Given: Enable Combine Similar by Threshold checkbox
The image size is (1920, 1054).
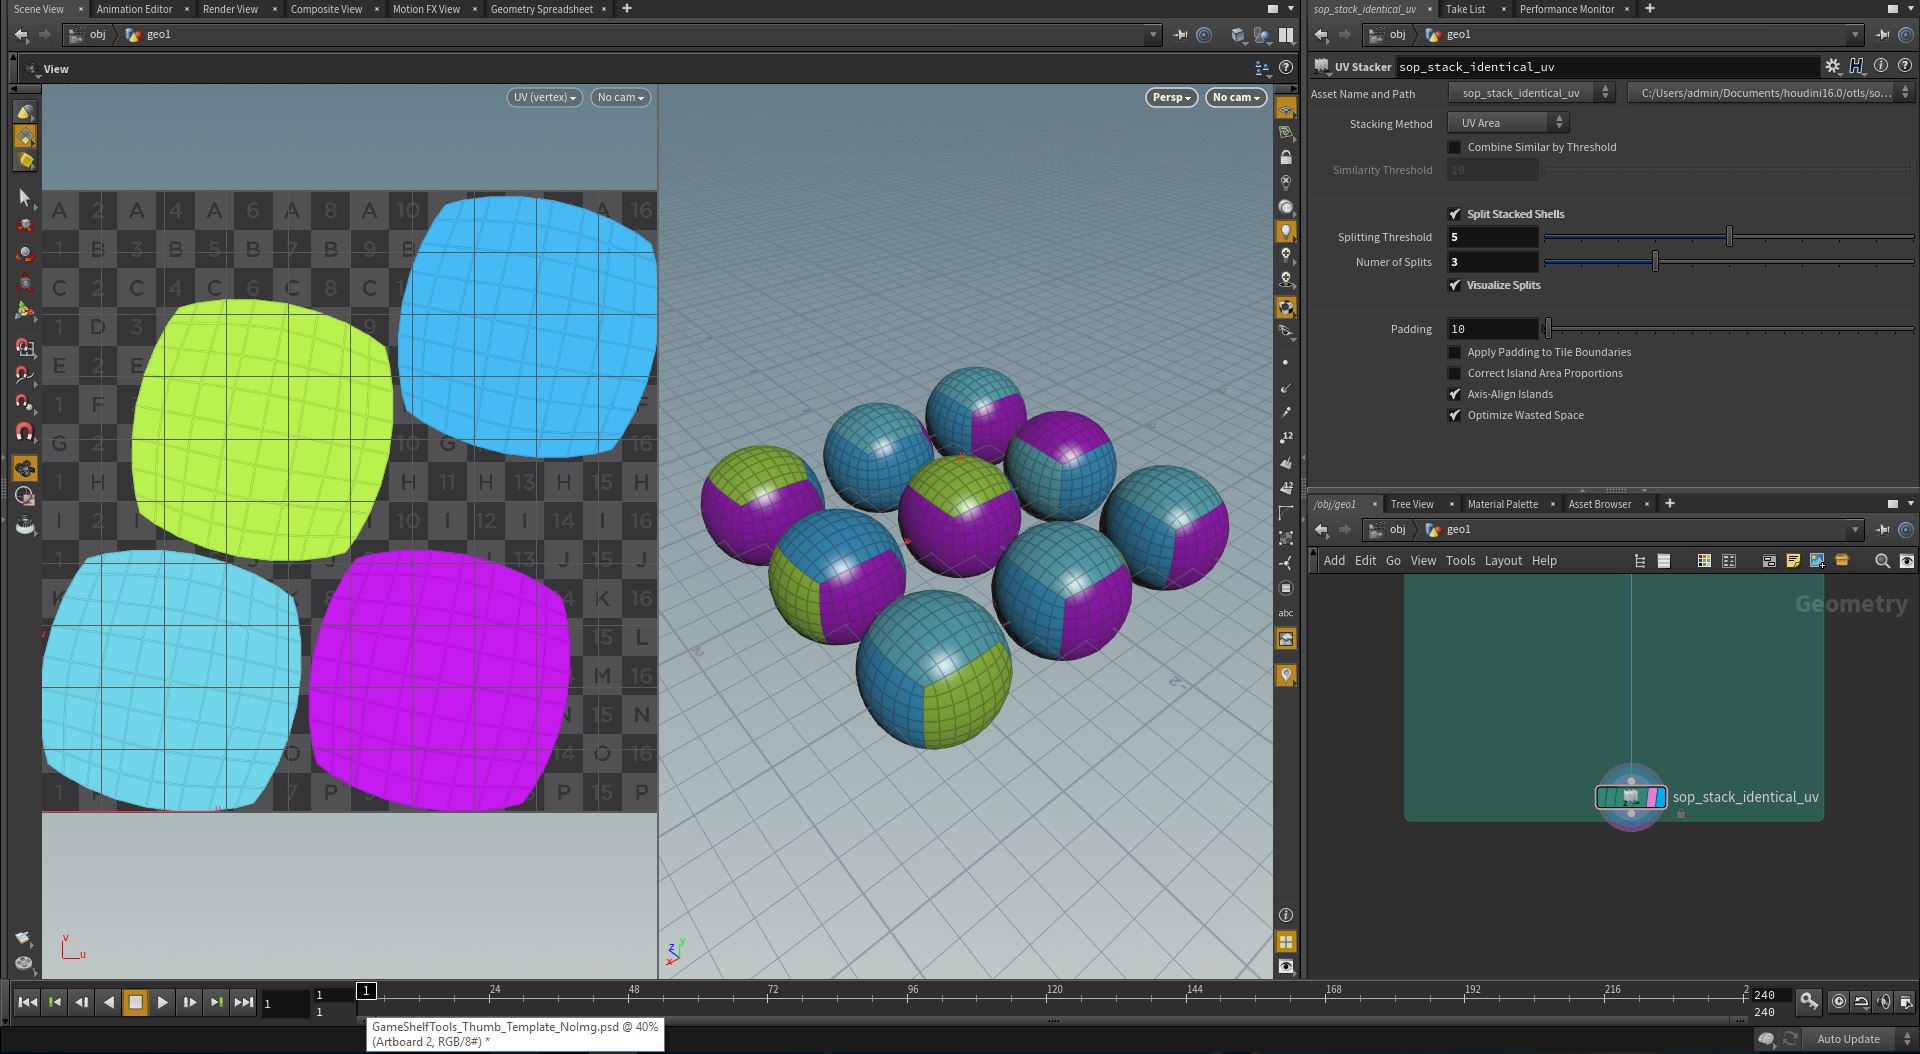Looking at the screenshot, I should pos(1455,147).
